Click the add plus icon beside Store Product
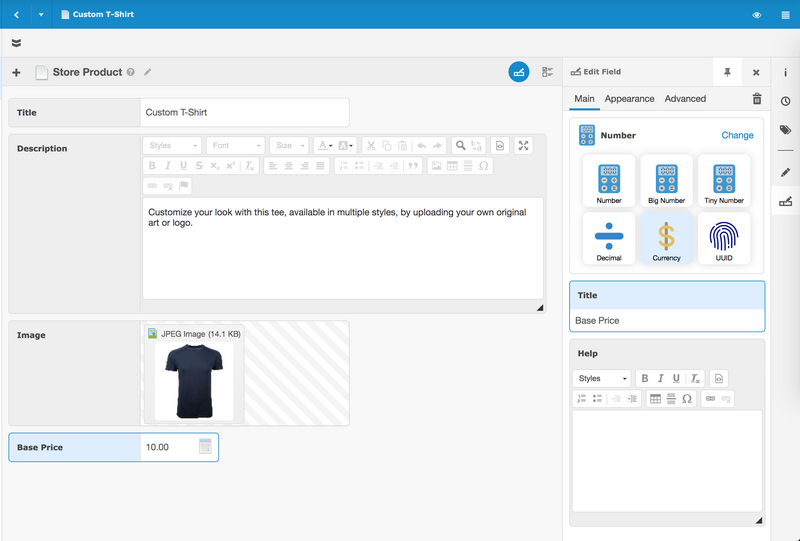 click(x=16, y=72)
